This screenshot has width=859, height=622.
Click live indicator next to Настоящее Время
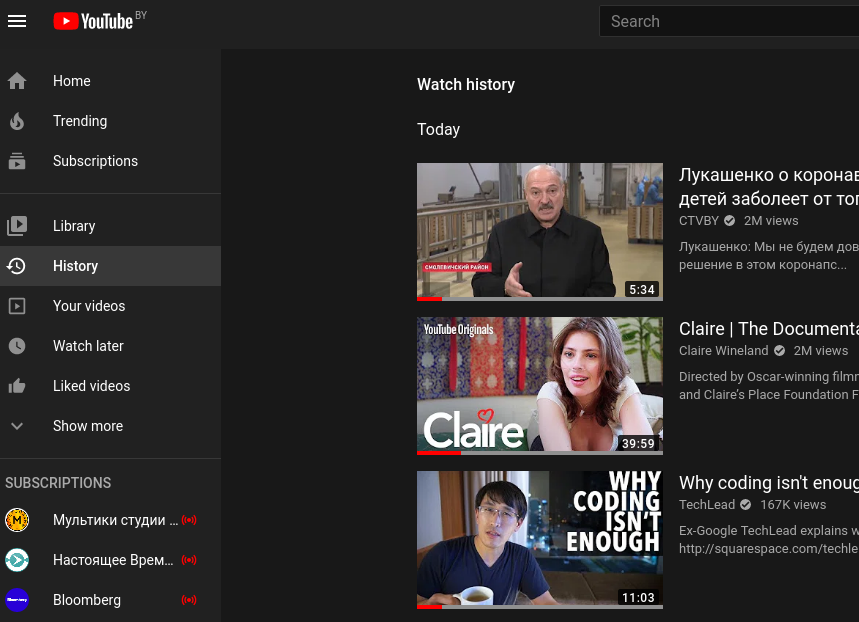tap(189, 560)
